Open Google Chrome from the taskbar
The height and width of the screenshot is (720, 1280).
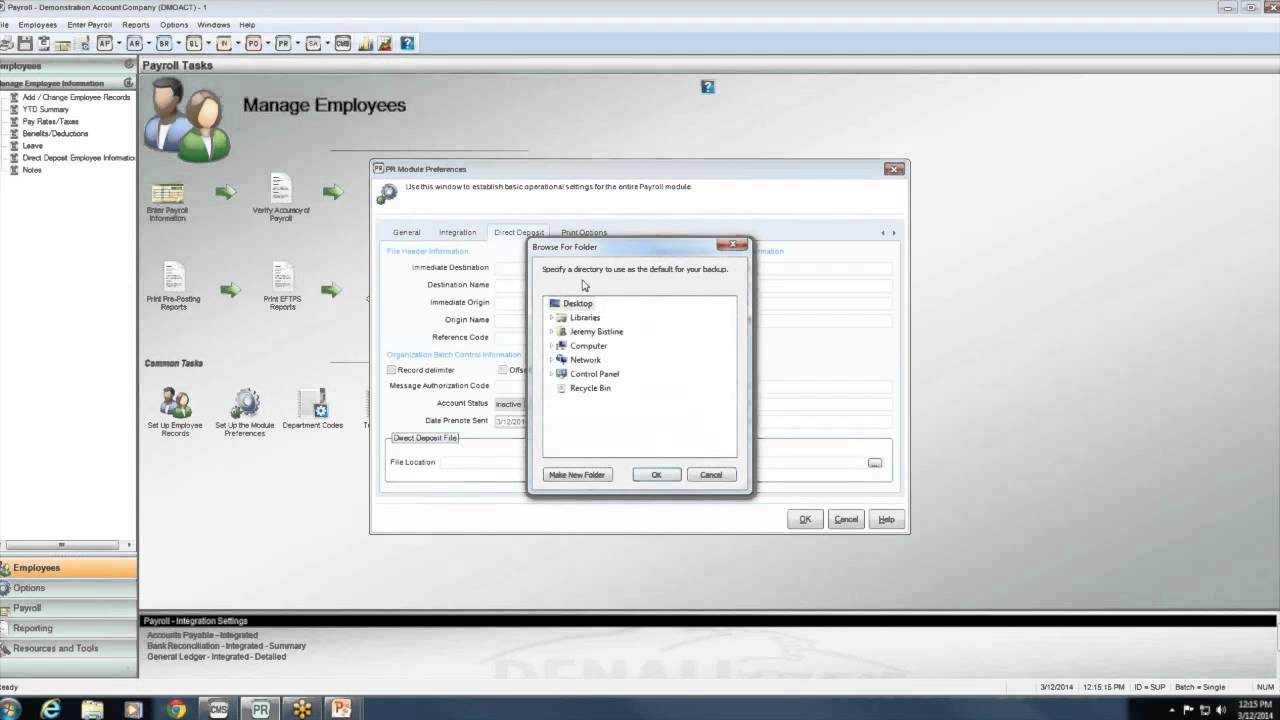coord(176,709)
